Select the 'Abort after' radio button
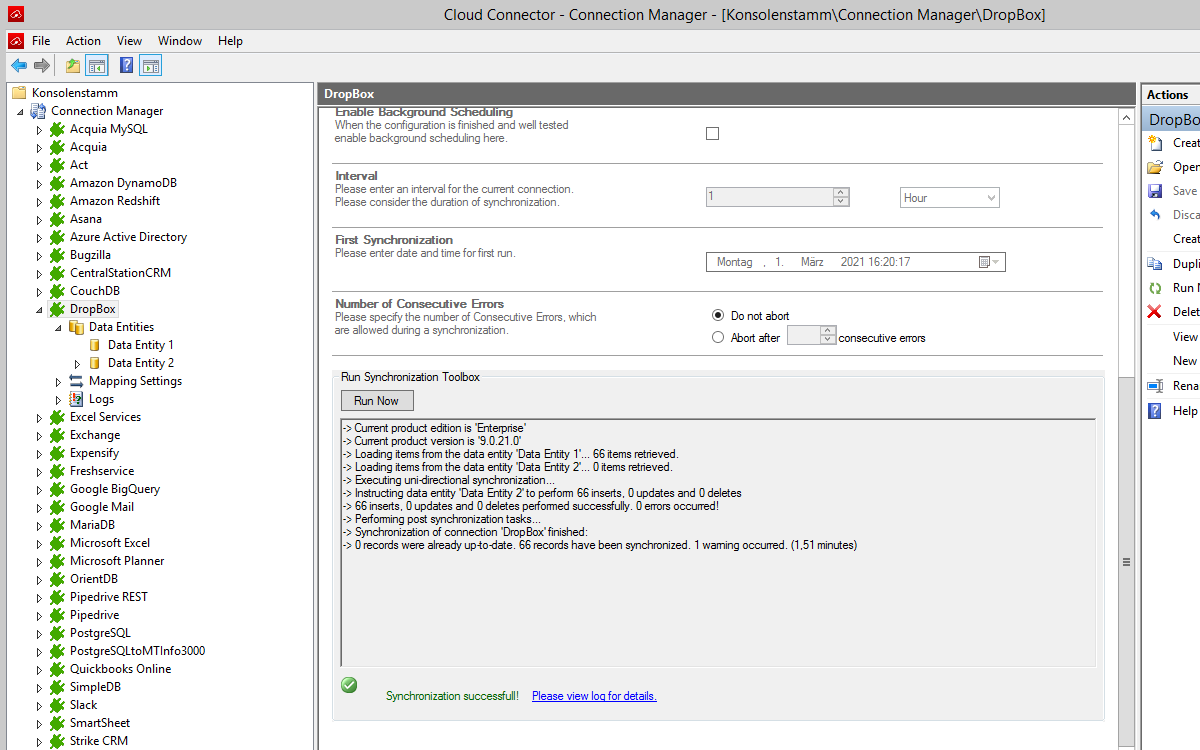 click(718, 338)
